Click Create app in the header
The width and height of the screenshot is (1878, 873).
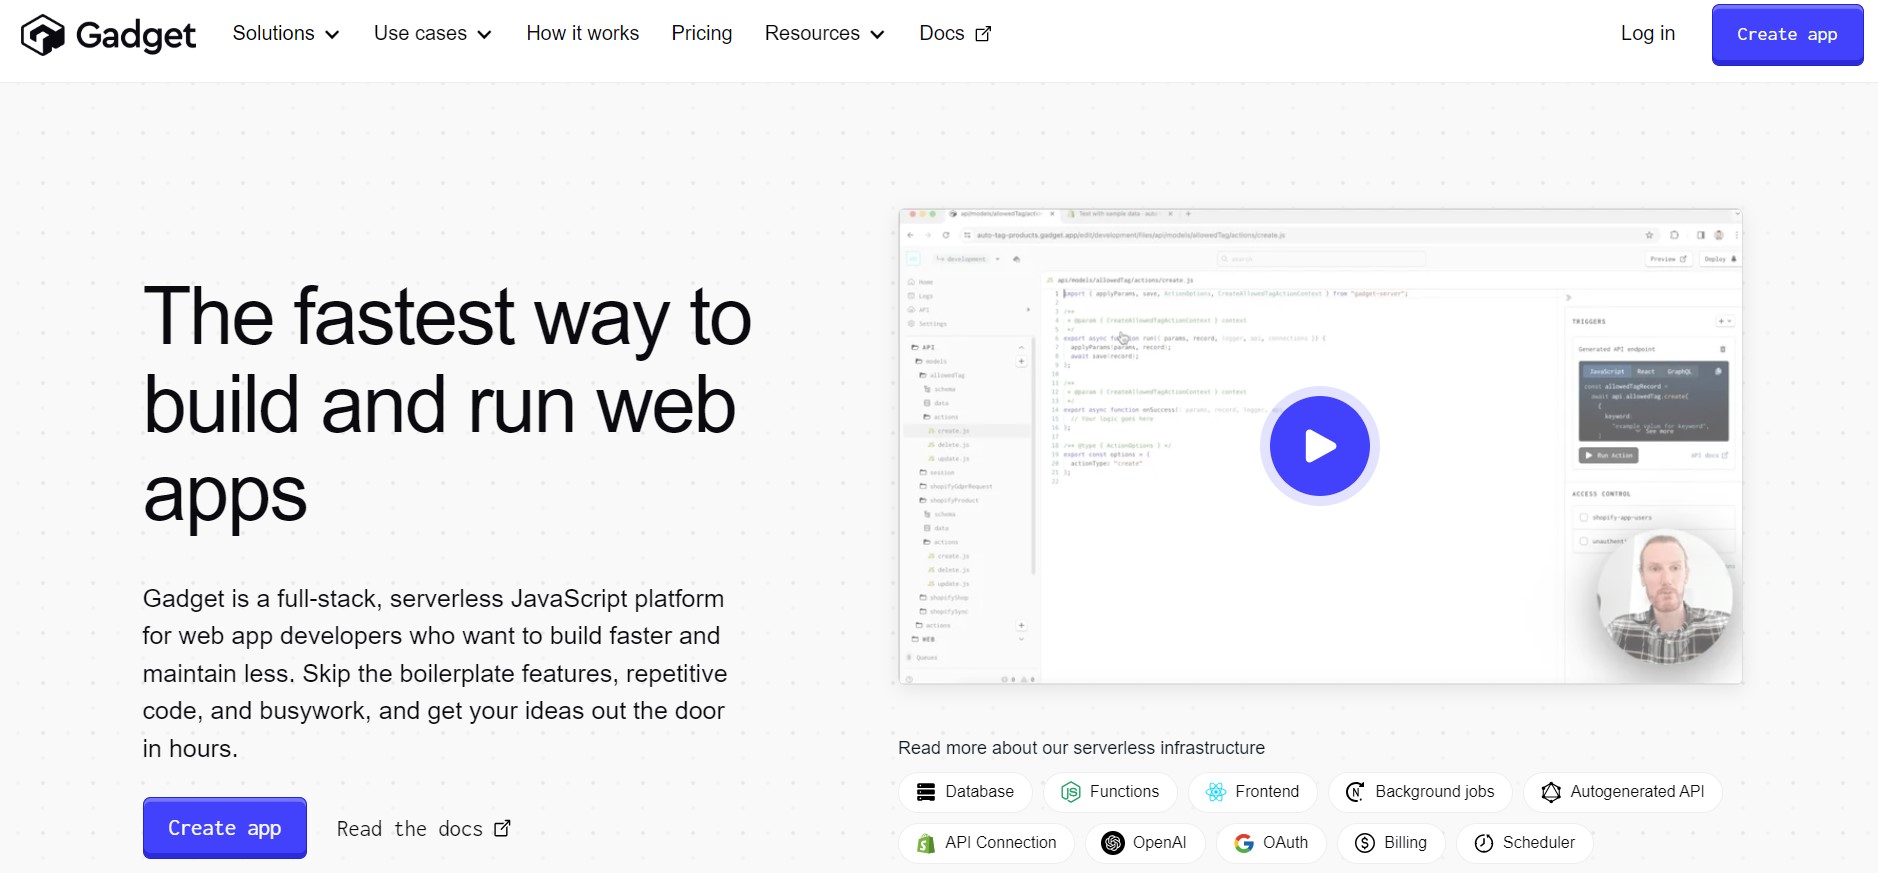click(x=1787, y=35)
